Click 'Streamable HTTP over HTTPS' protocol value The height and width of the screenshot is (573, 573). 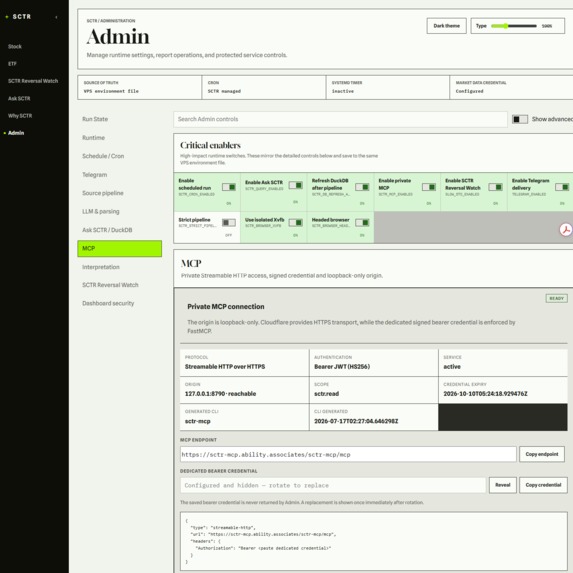click(225, 367)
